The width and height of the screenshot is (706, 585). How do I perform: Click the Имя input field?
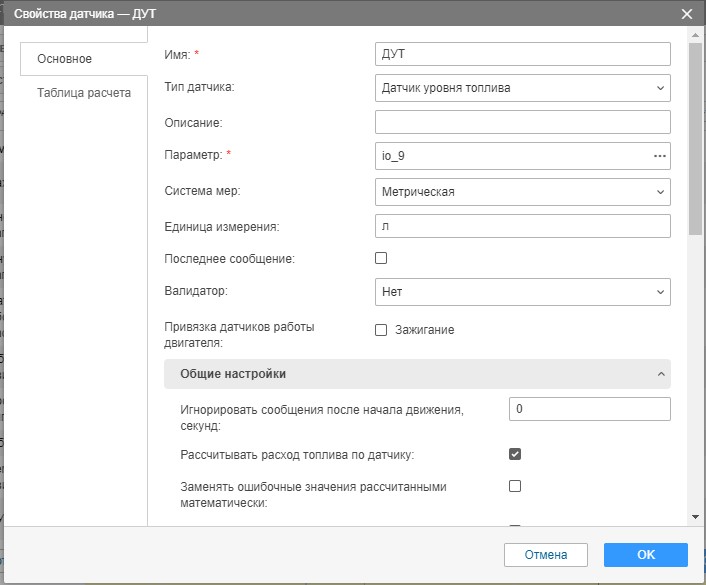522,54
